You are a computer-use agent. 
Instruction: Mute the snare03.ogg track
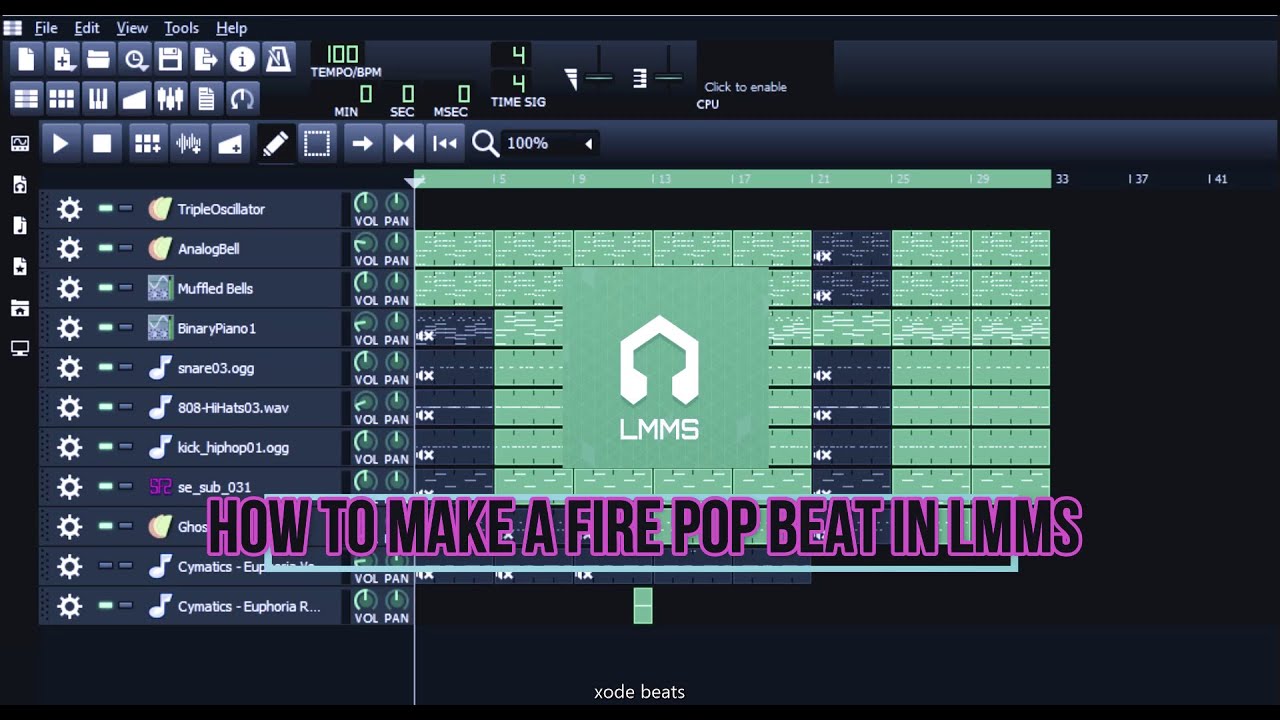[105, 367]
